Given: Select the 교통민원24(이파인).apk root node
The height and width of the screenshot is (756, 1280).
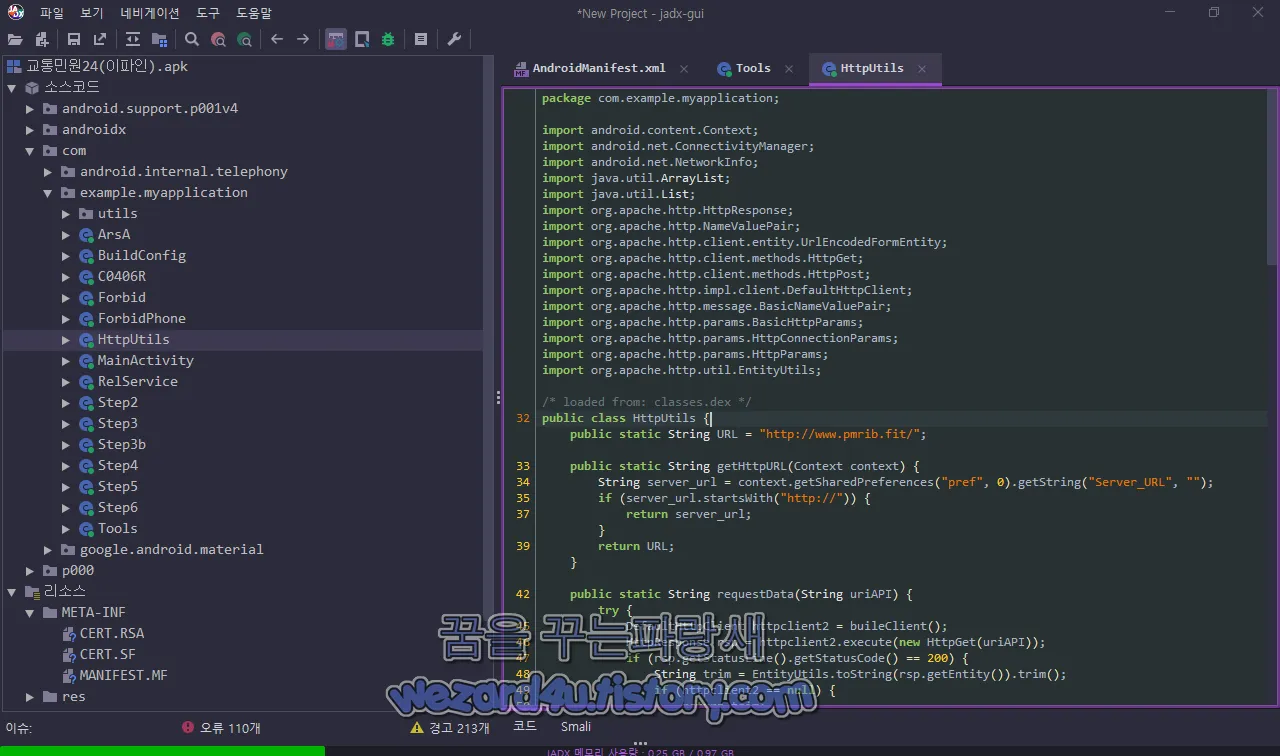Looking at the screenshot, I should click(106, 66).
